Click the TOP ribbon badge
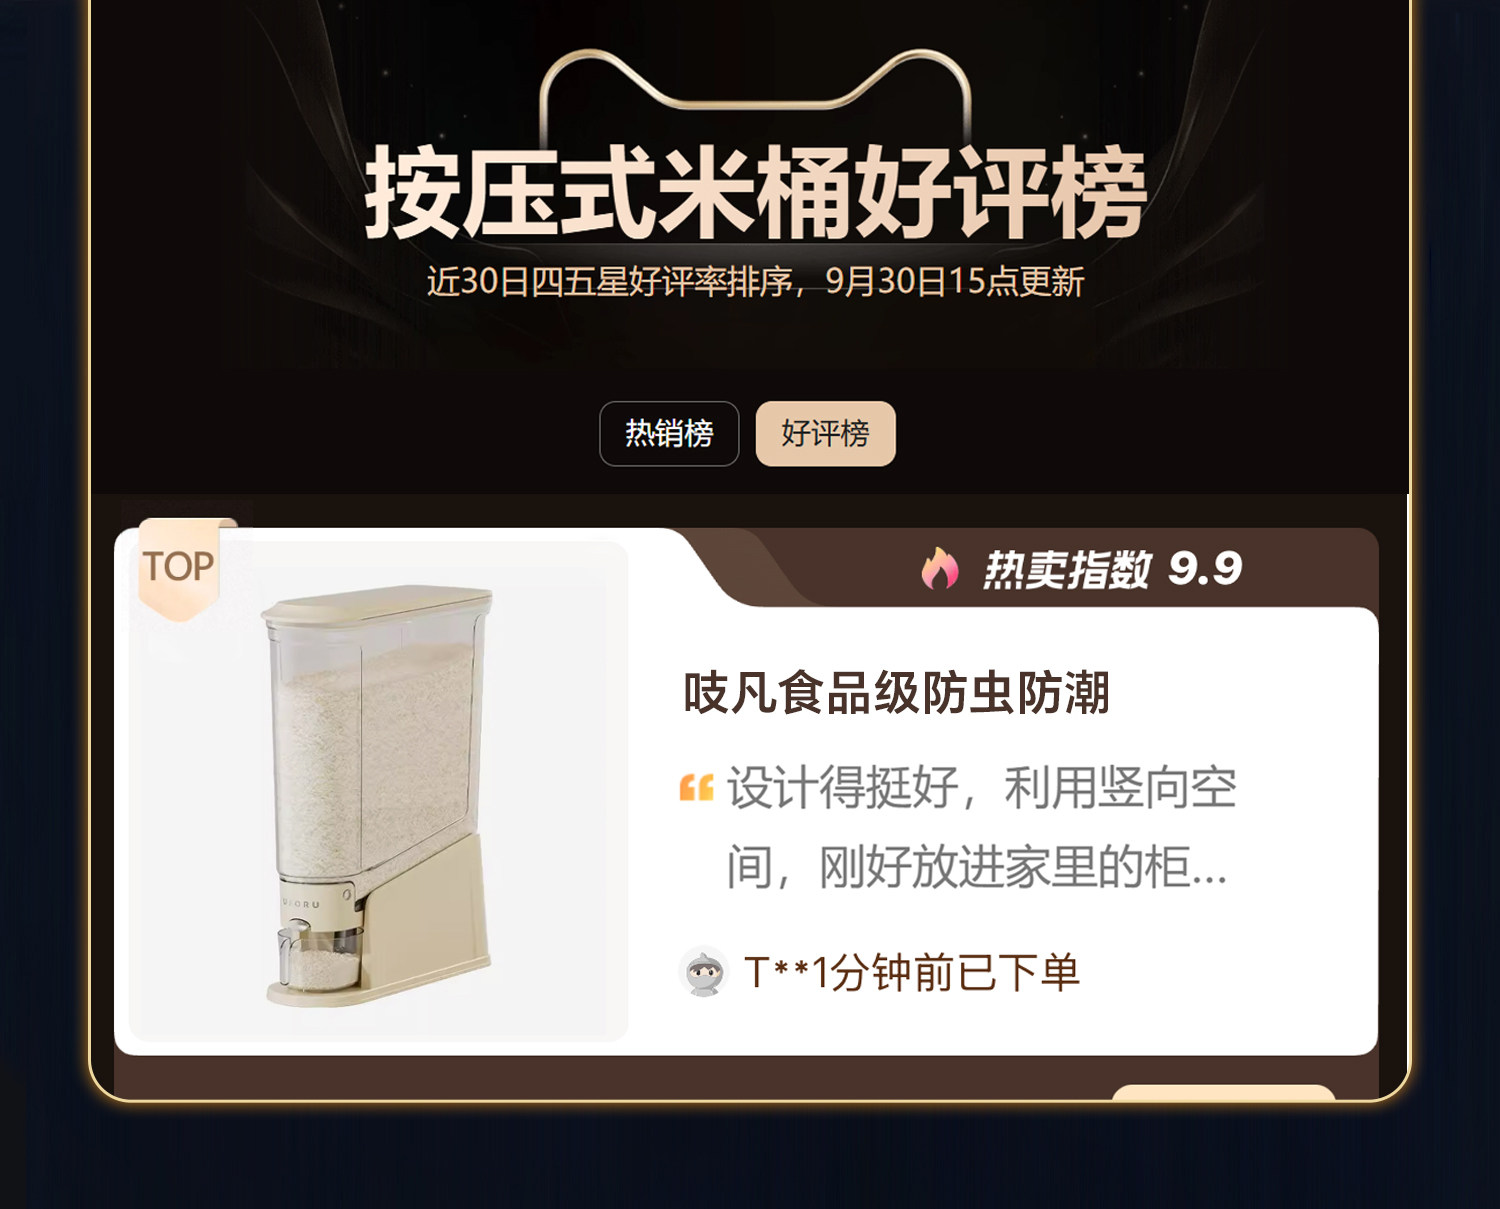This screenshot has width=1500, height=1209. [x=179, y=568]
